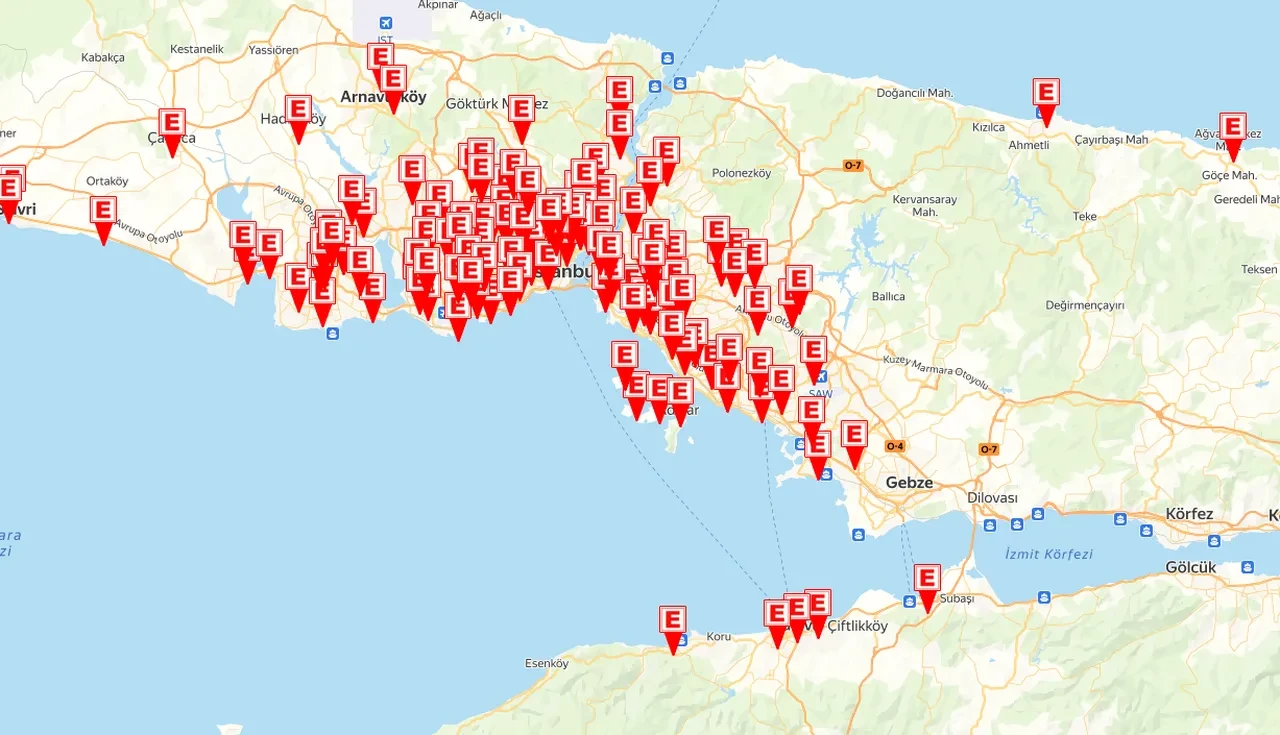Click the Değirmençayırı label
Image resolution: width=1280 pixels, height=735 pixels.
click(x=1085, y=305)
